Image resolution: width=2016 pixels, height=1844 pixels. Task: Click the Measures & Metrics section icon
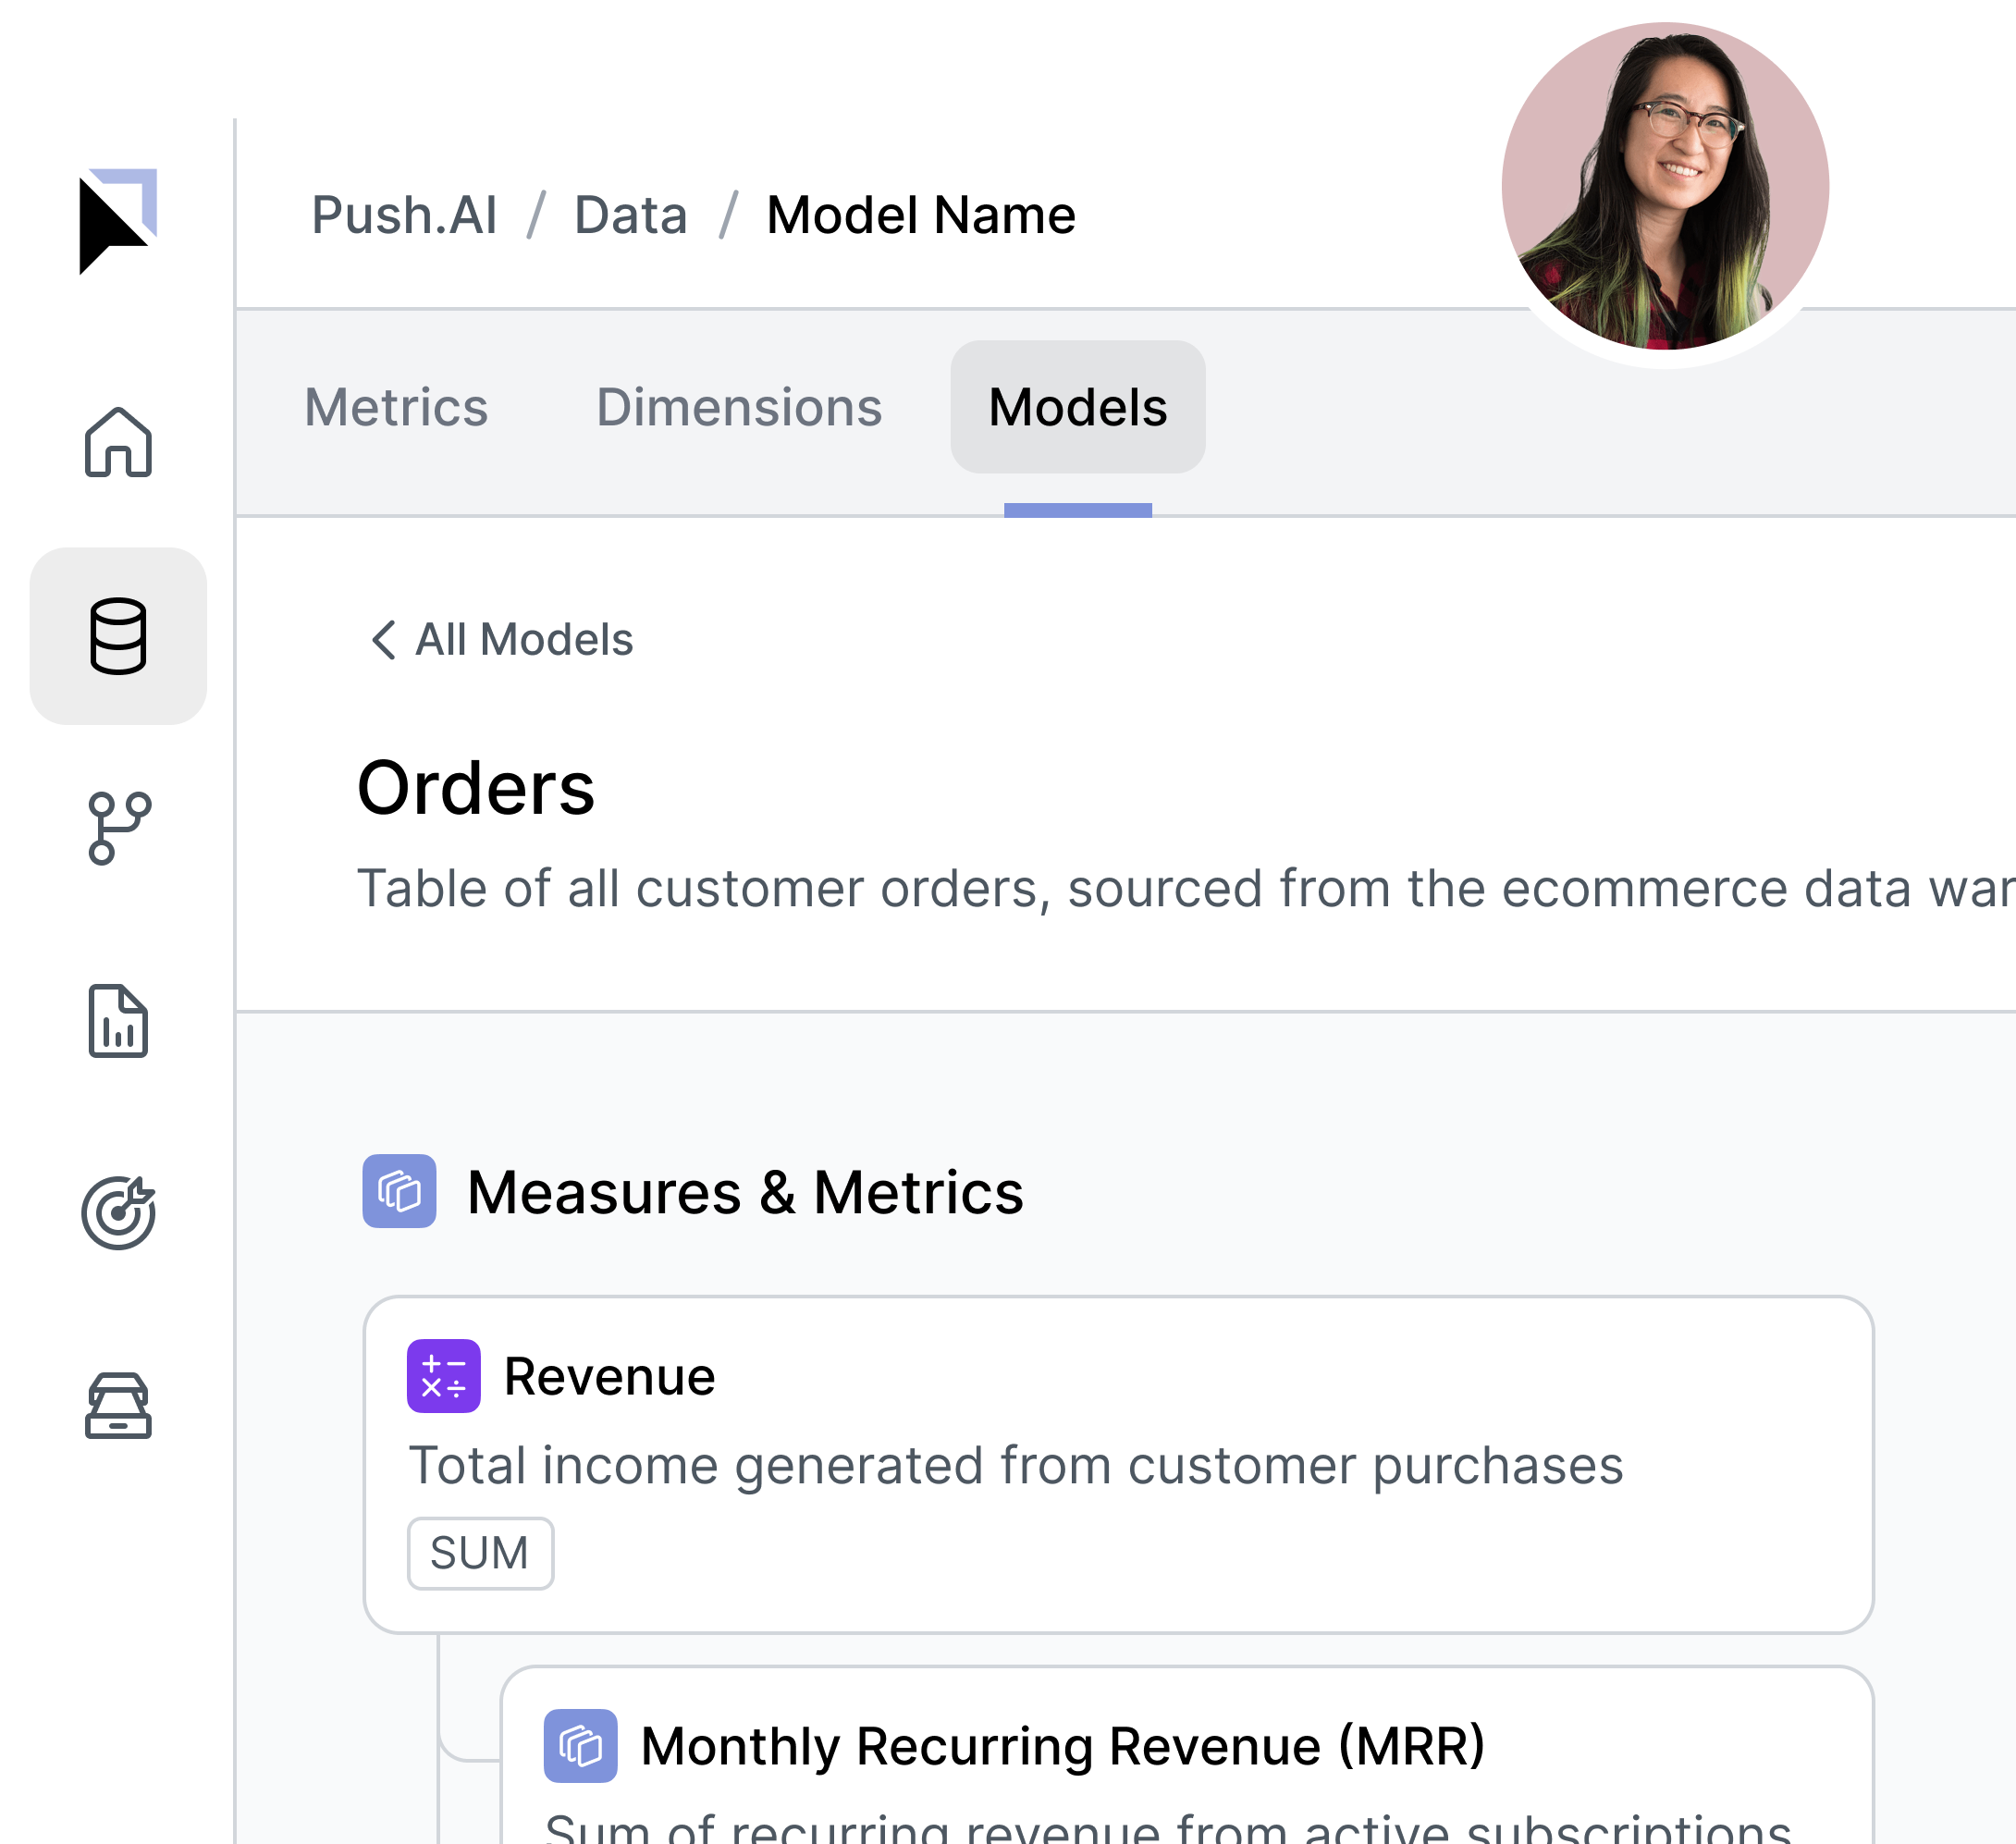pos(399,1191)
